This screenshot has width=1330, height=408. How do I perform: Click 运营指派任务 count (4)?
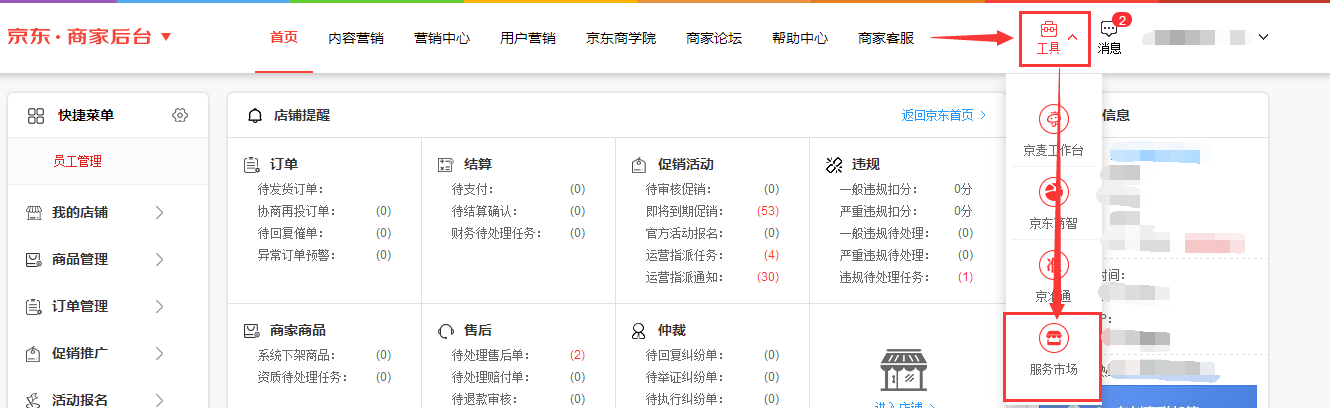click(x=771, y=255)
